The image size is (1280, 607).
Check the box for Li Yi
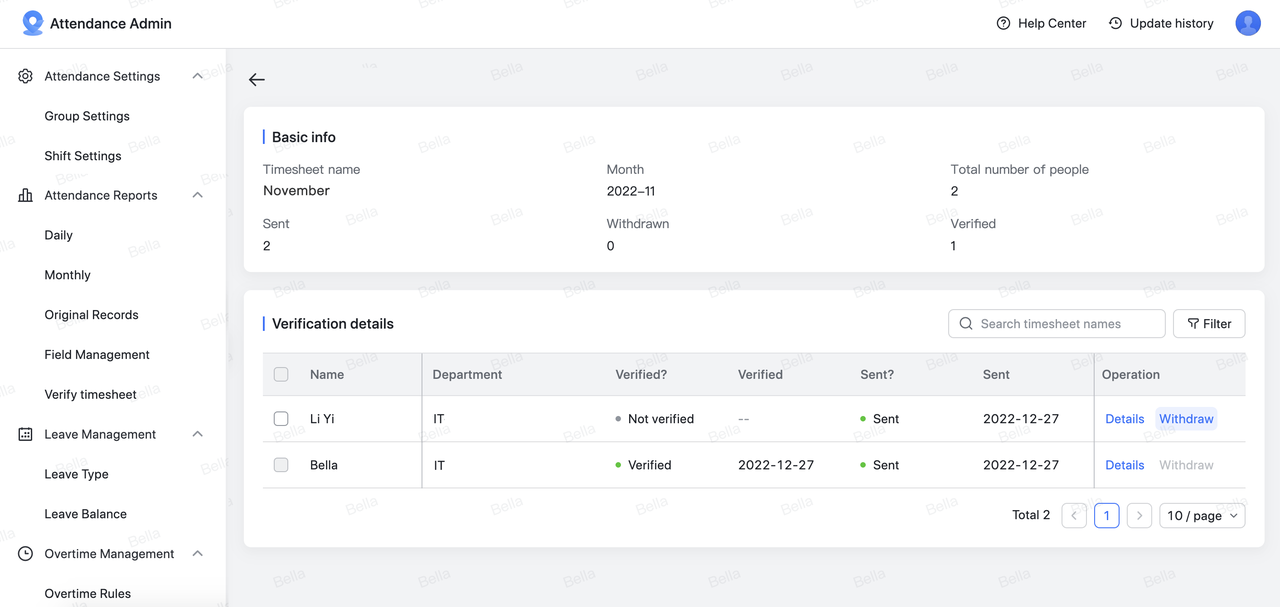pos(281,419)
